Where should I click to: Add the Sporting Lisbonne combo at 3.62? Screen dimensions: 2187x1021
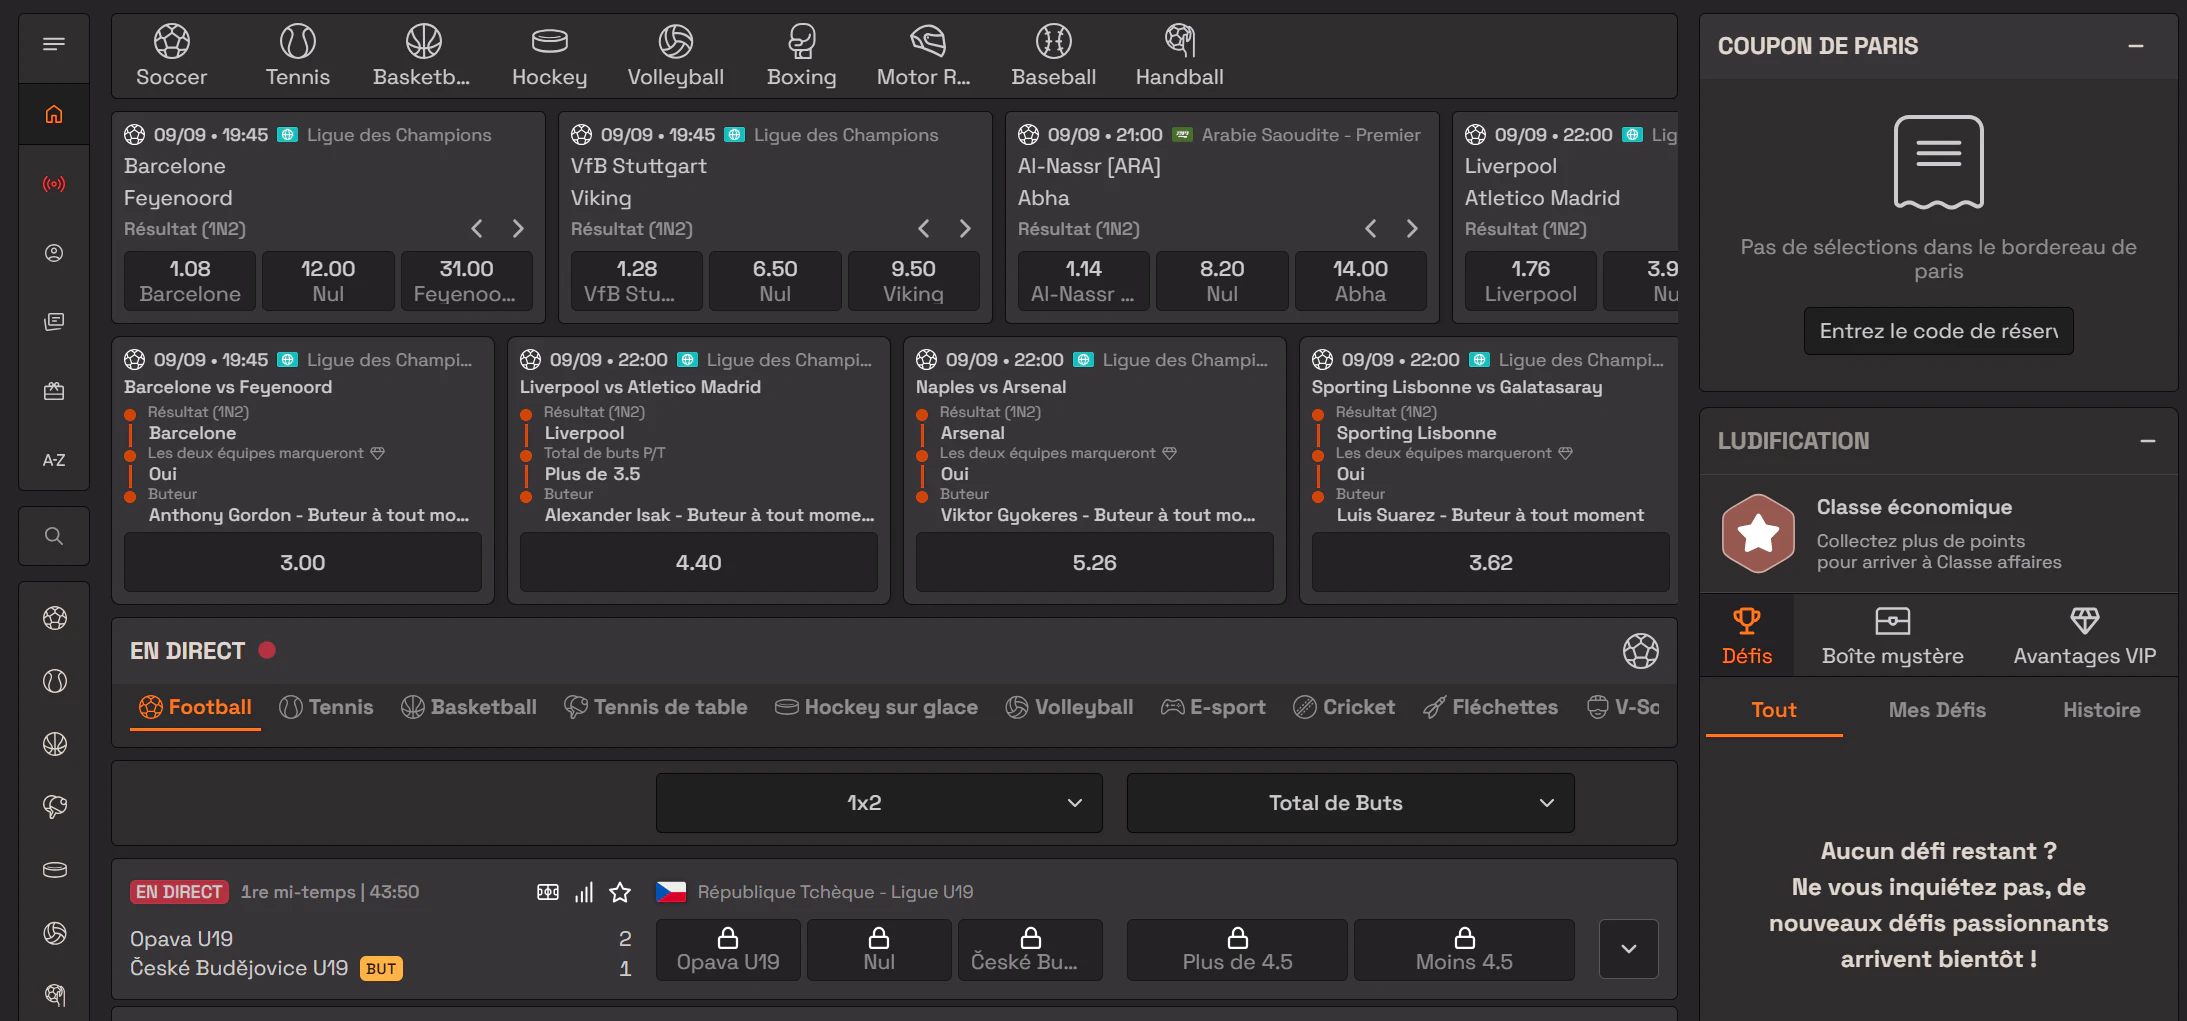click(x=1491, y=563)
